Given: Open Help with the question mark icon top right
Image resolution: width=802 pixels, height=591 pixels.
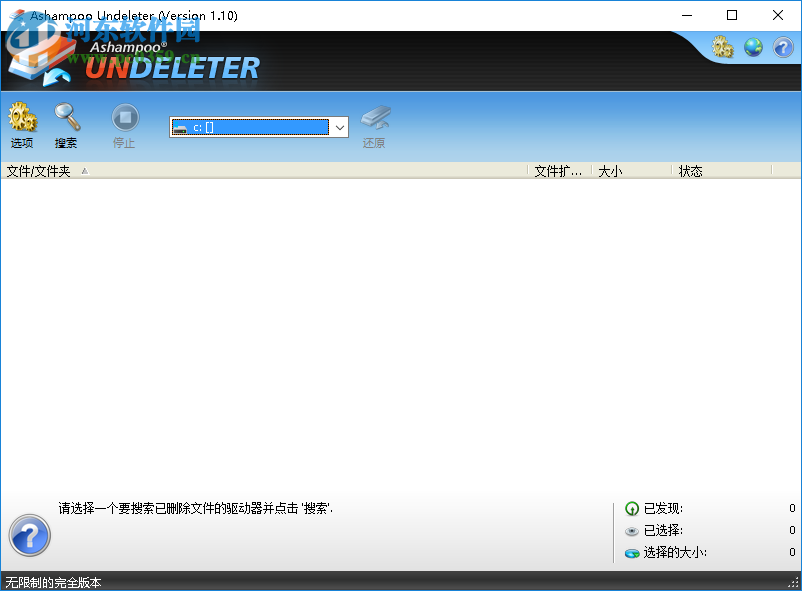Looking at the screenshot, I should click(783, 47).
